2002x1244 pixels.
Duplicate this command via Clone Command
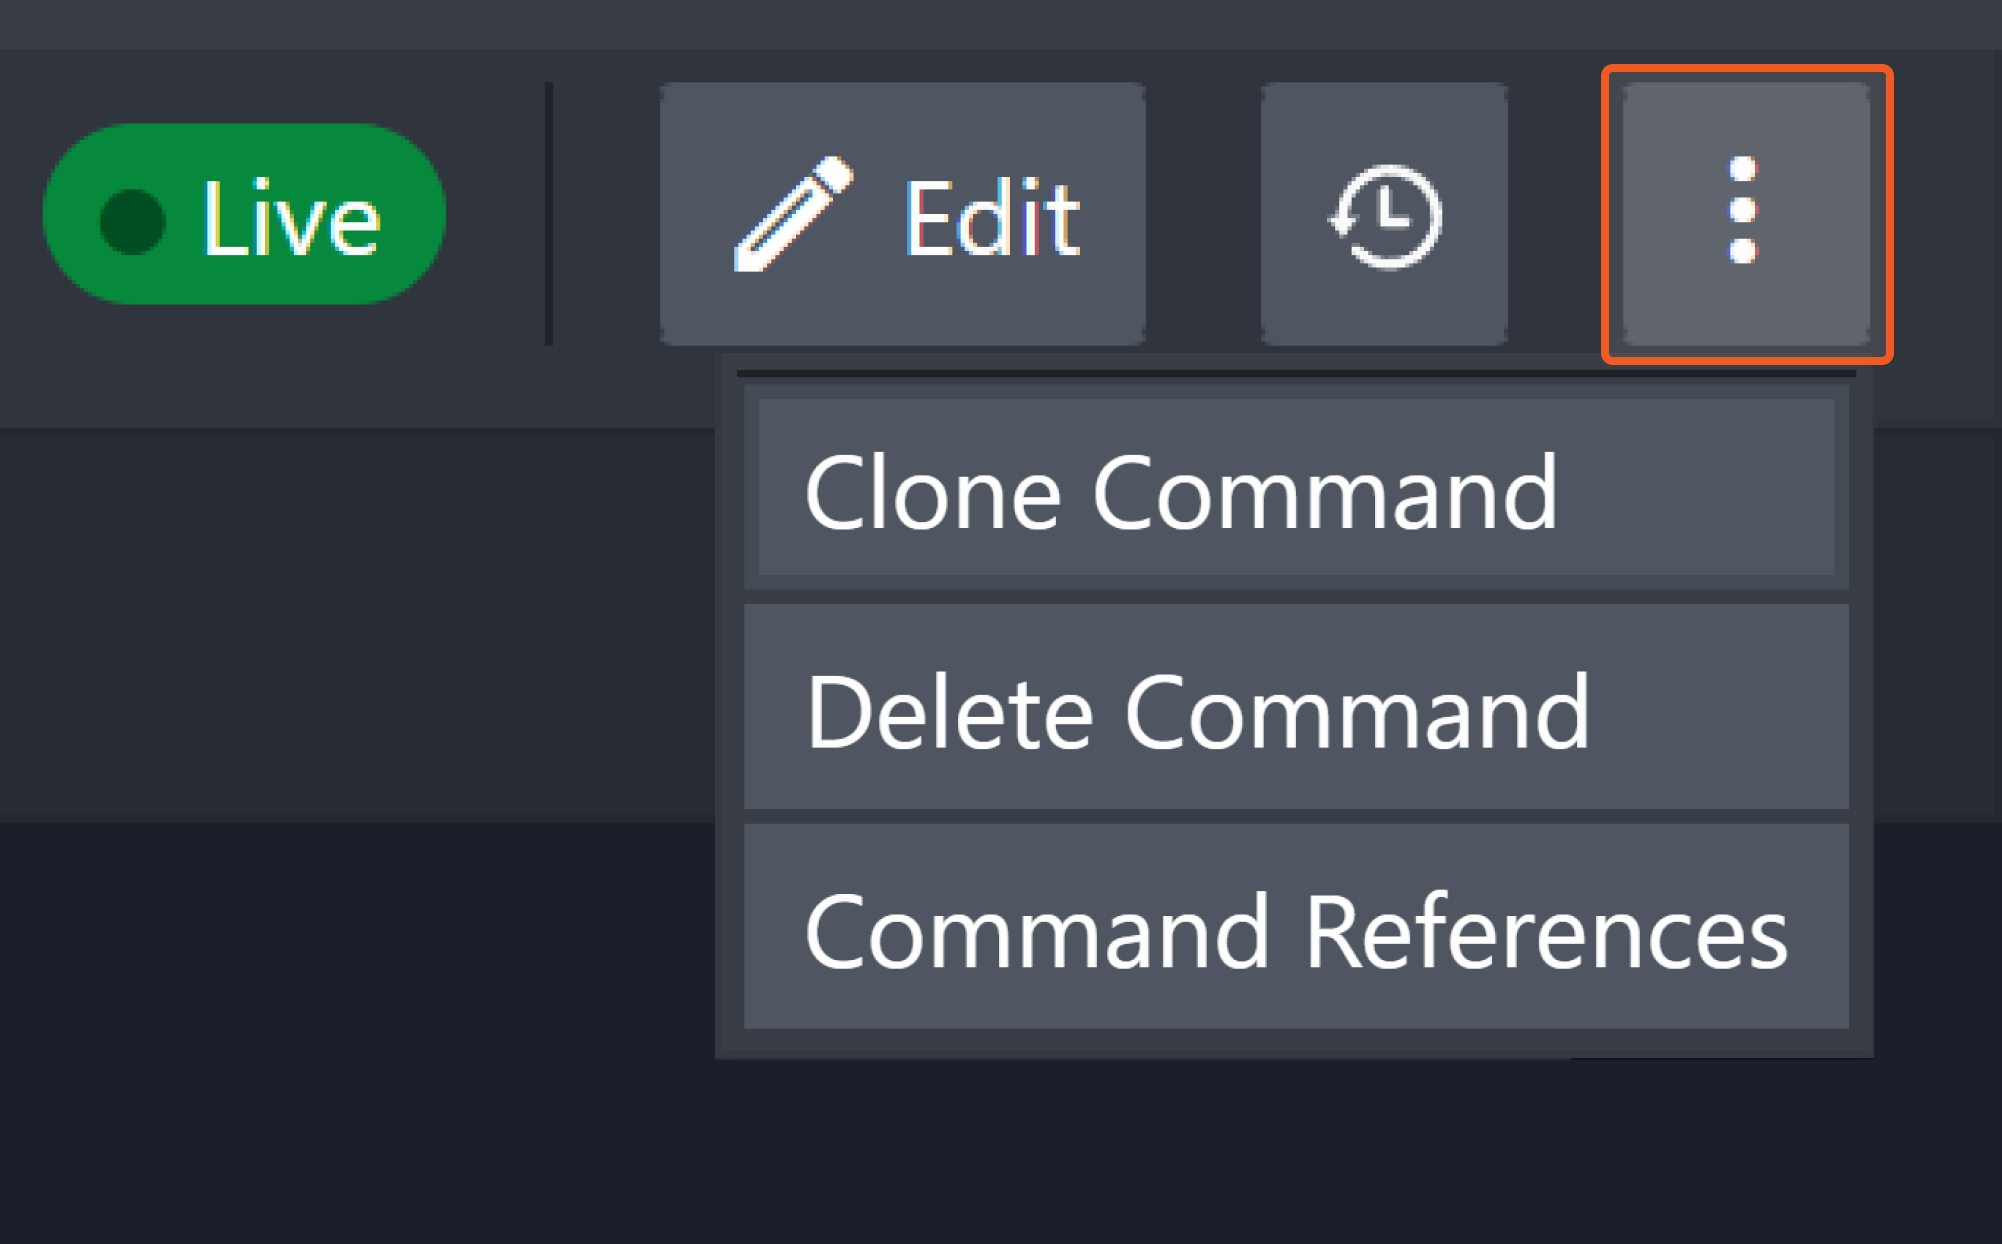[x=1180, y=490]
